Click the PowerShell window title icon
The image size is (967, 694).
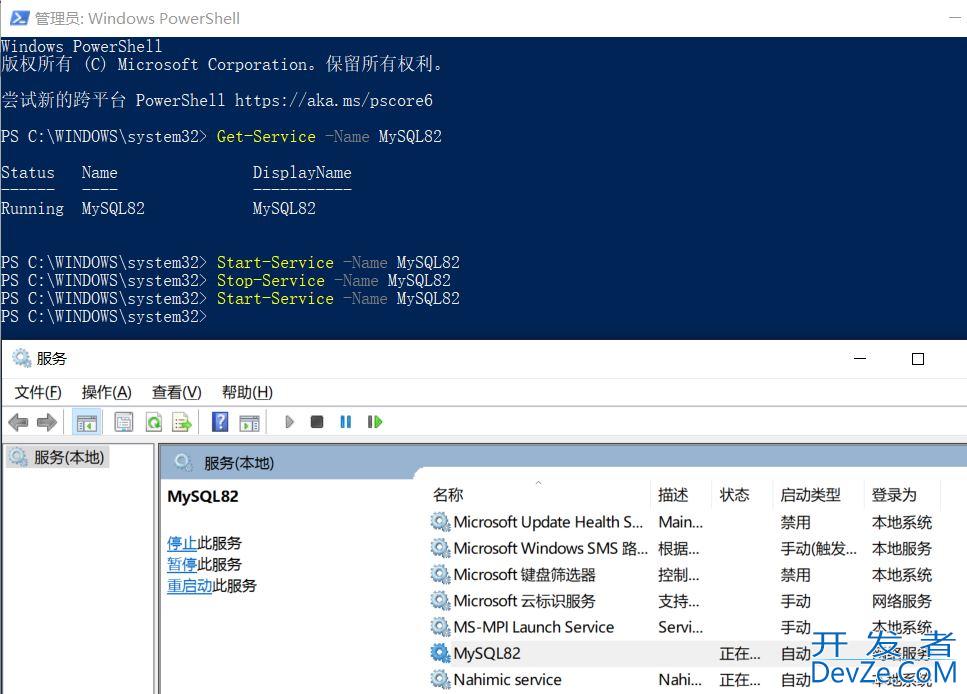(19, 19)
